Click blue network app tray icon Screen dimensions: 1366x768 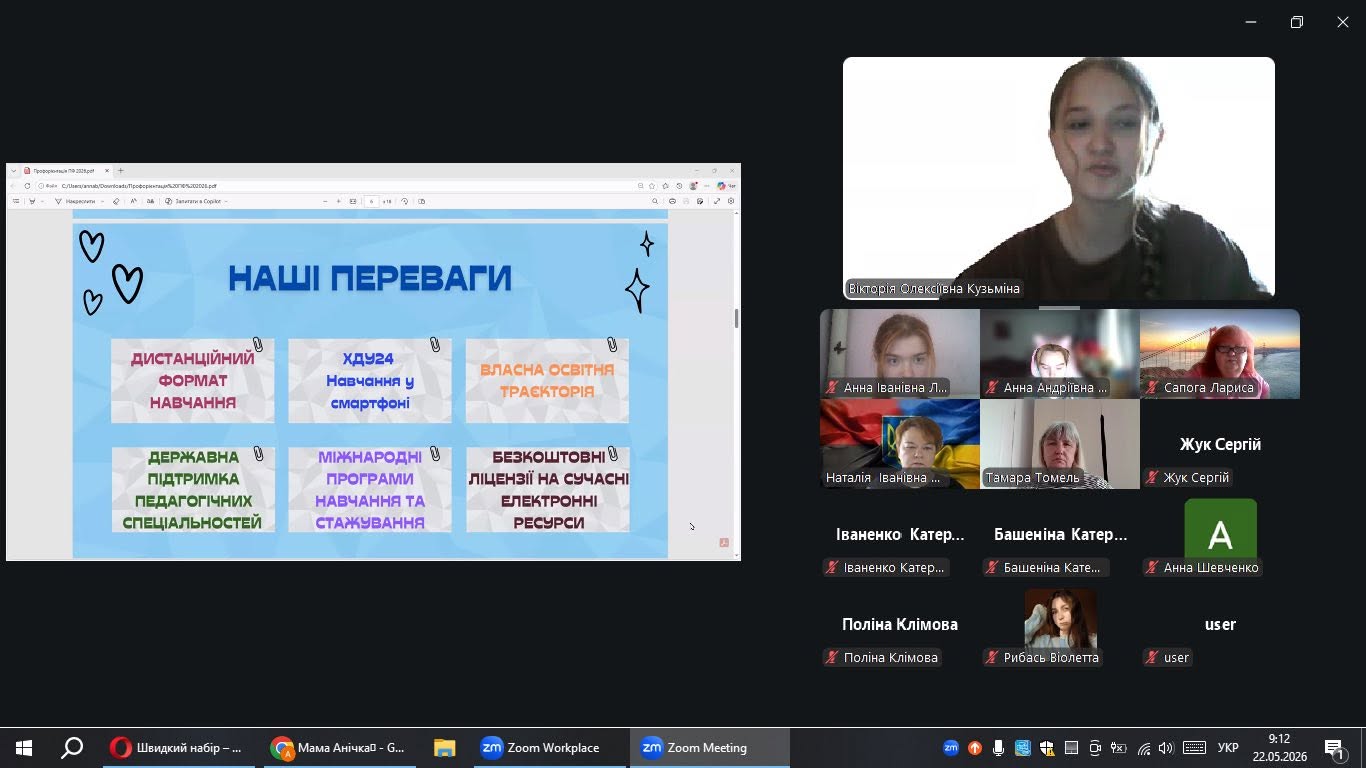click(1023, 748)
